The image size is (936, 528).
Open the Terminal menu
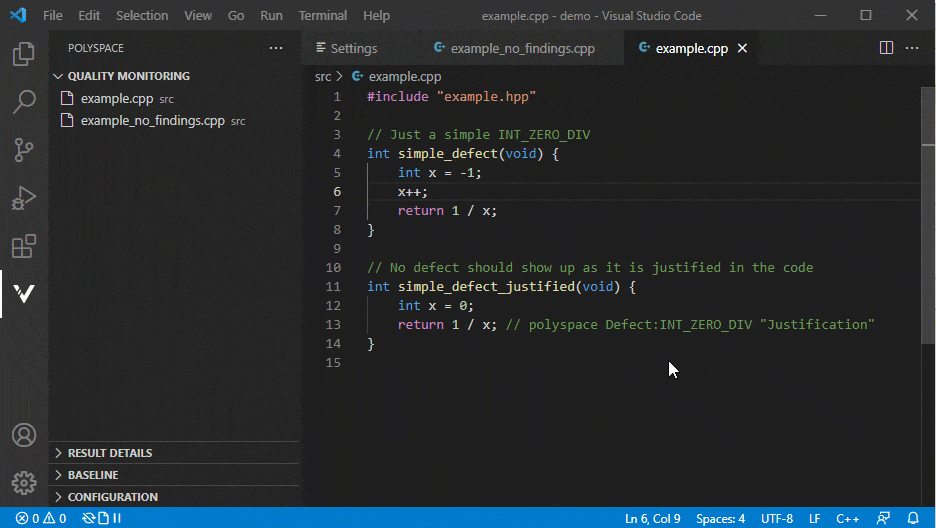(322, 16)
